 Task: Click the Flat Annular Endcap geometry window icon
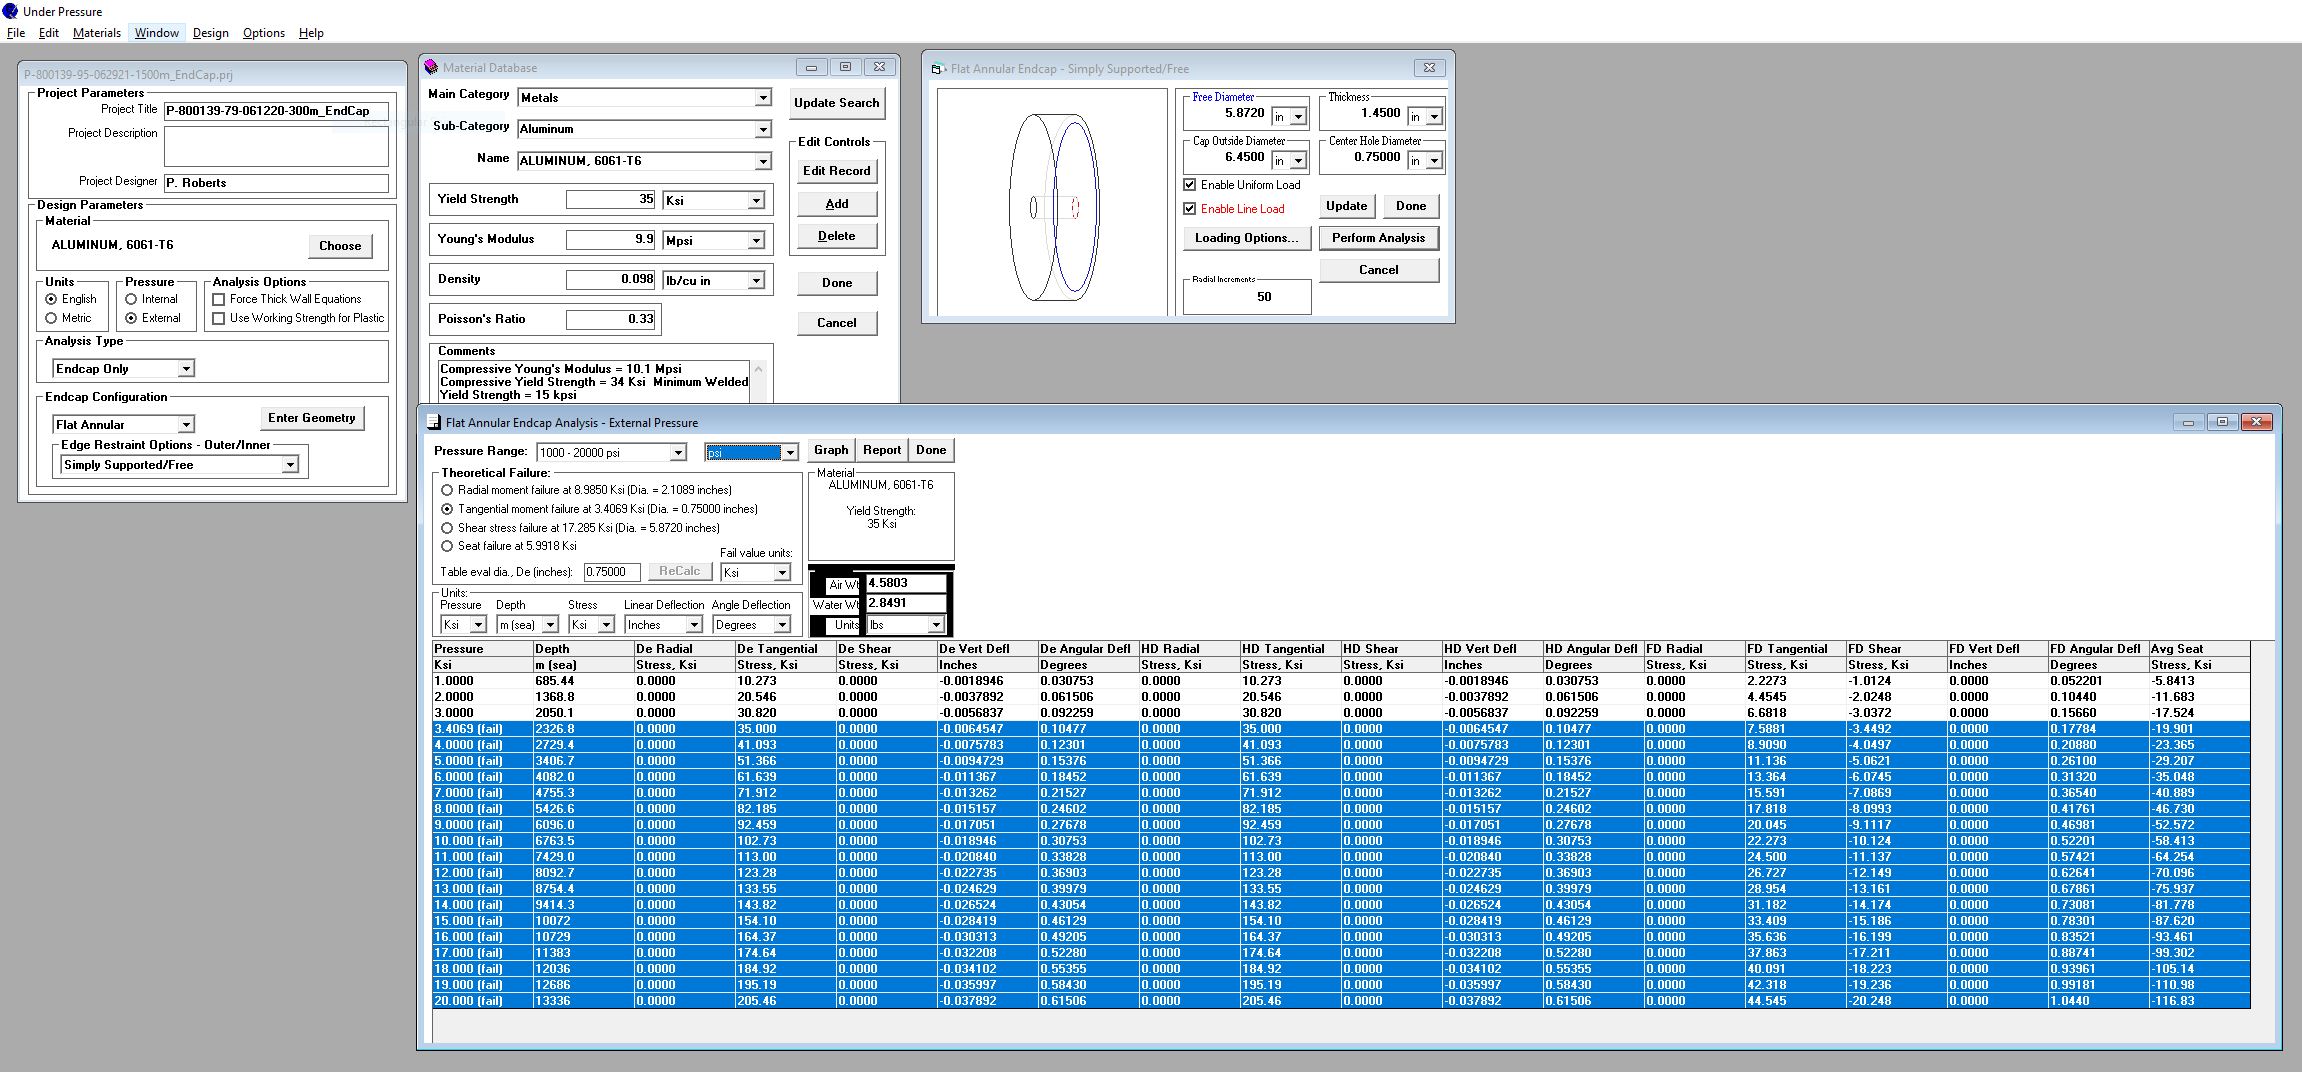pos(937,69)
